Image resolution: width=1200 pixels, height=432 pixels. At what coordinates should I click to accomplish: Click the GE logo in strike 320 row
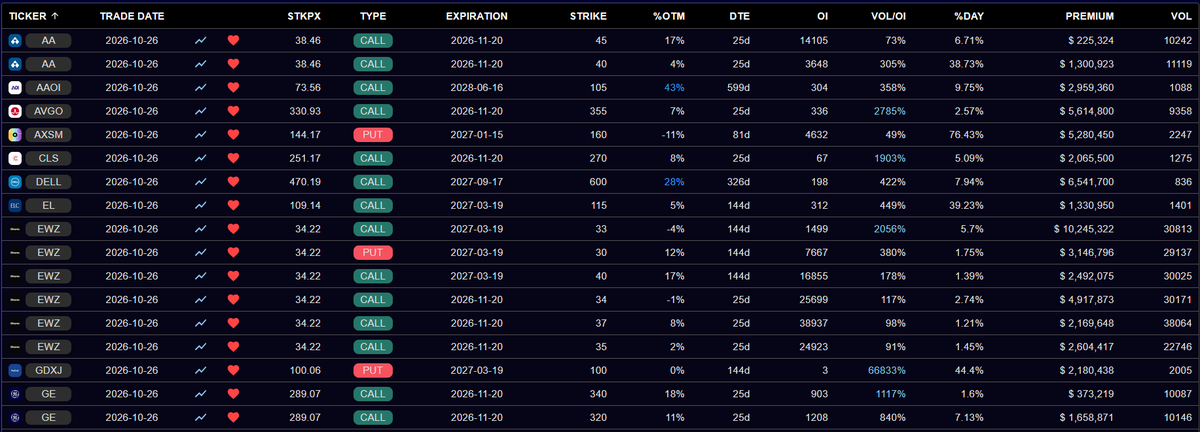tap(15, 417)
